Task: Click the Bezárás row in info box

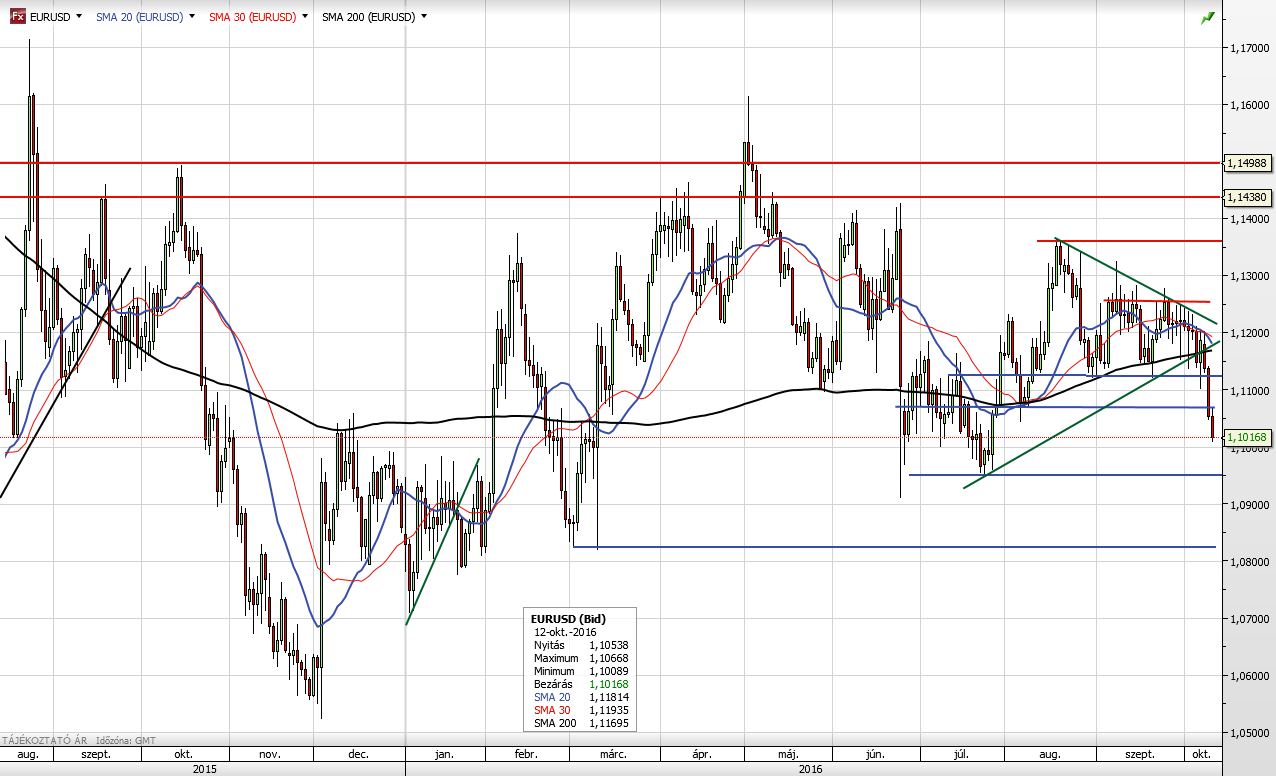Action: (580, 684)
